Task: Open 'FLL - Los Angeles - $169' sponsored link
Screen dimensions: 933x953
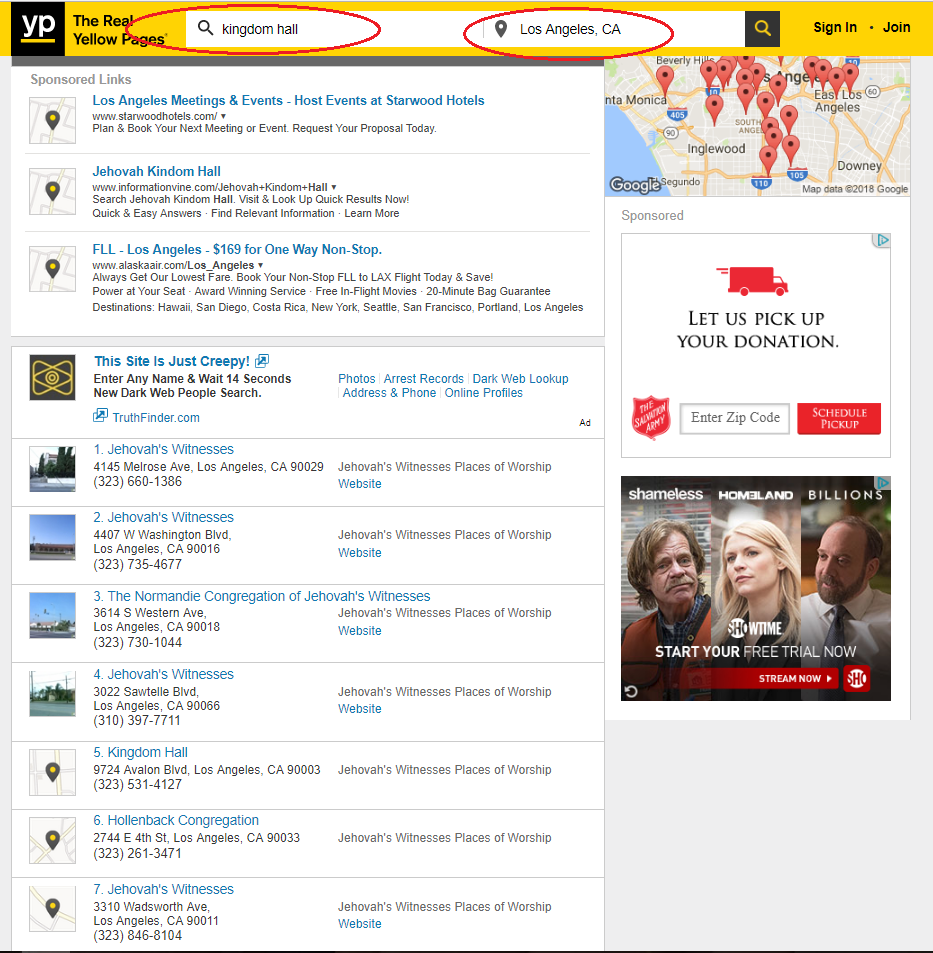Action: 237,249
